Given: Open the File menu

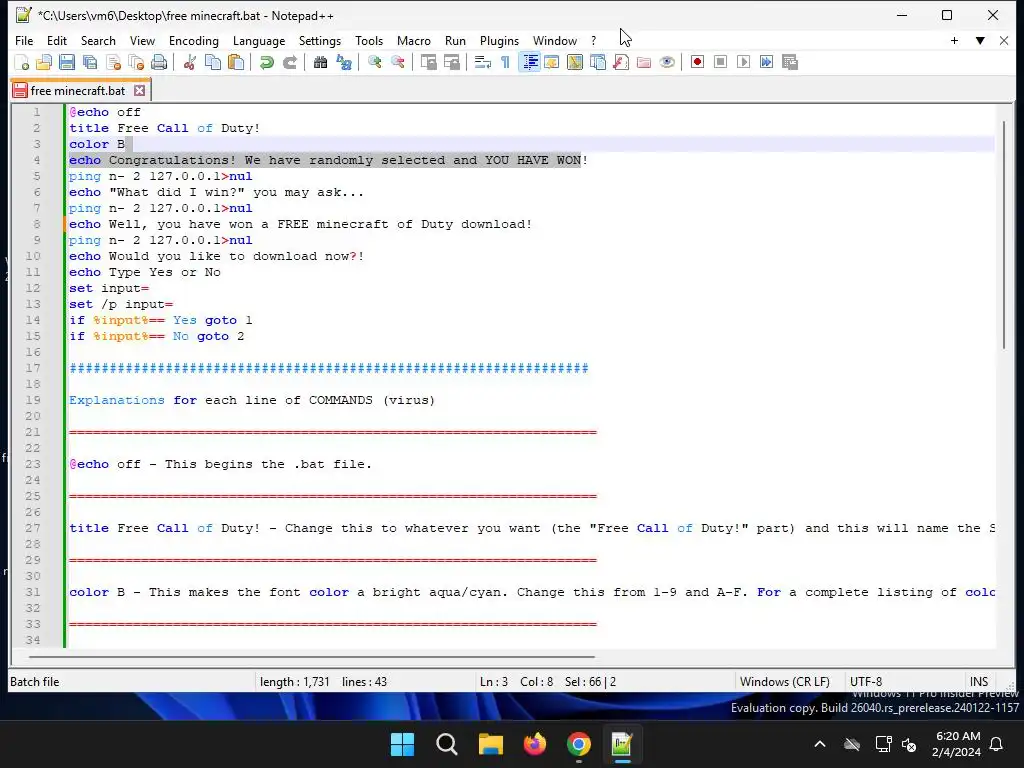Looking at the screenshot, I should point(24,40).
